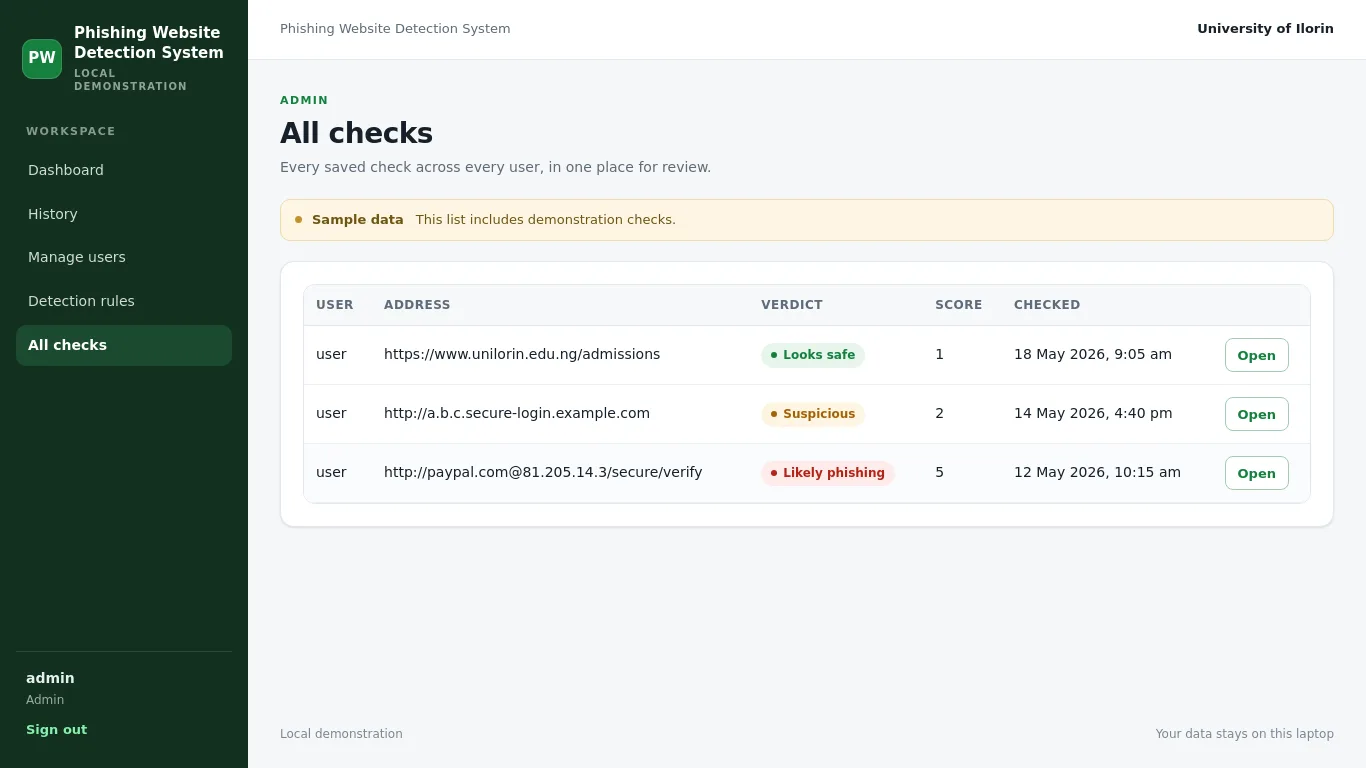The width and height of the screenshot is (1366, 768).
Task: Go to History in the sidebar
Action: click(x=124, y=214)
